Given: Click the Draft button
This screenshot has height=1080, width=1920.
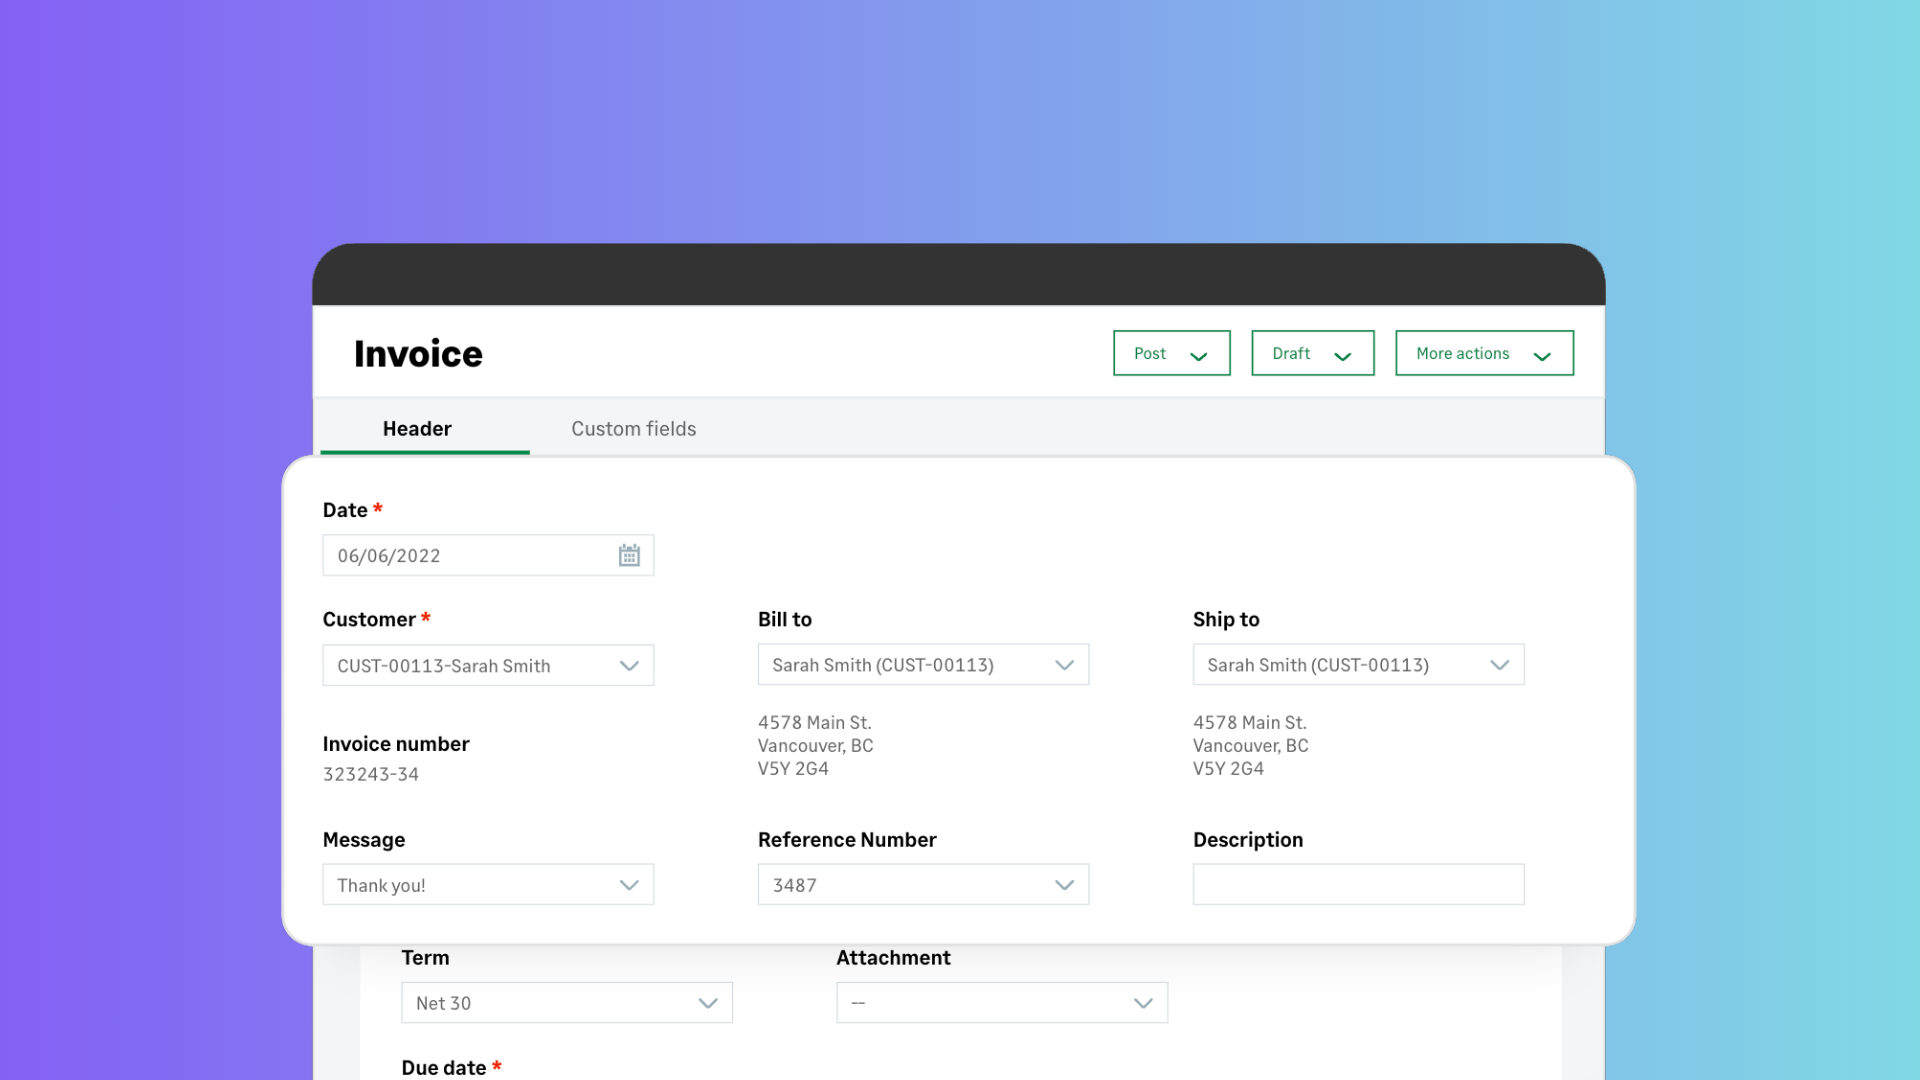Looking at the screenshot, I should pos(1291,354).
